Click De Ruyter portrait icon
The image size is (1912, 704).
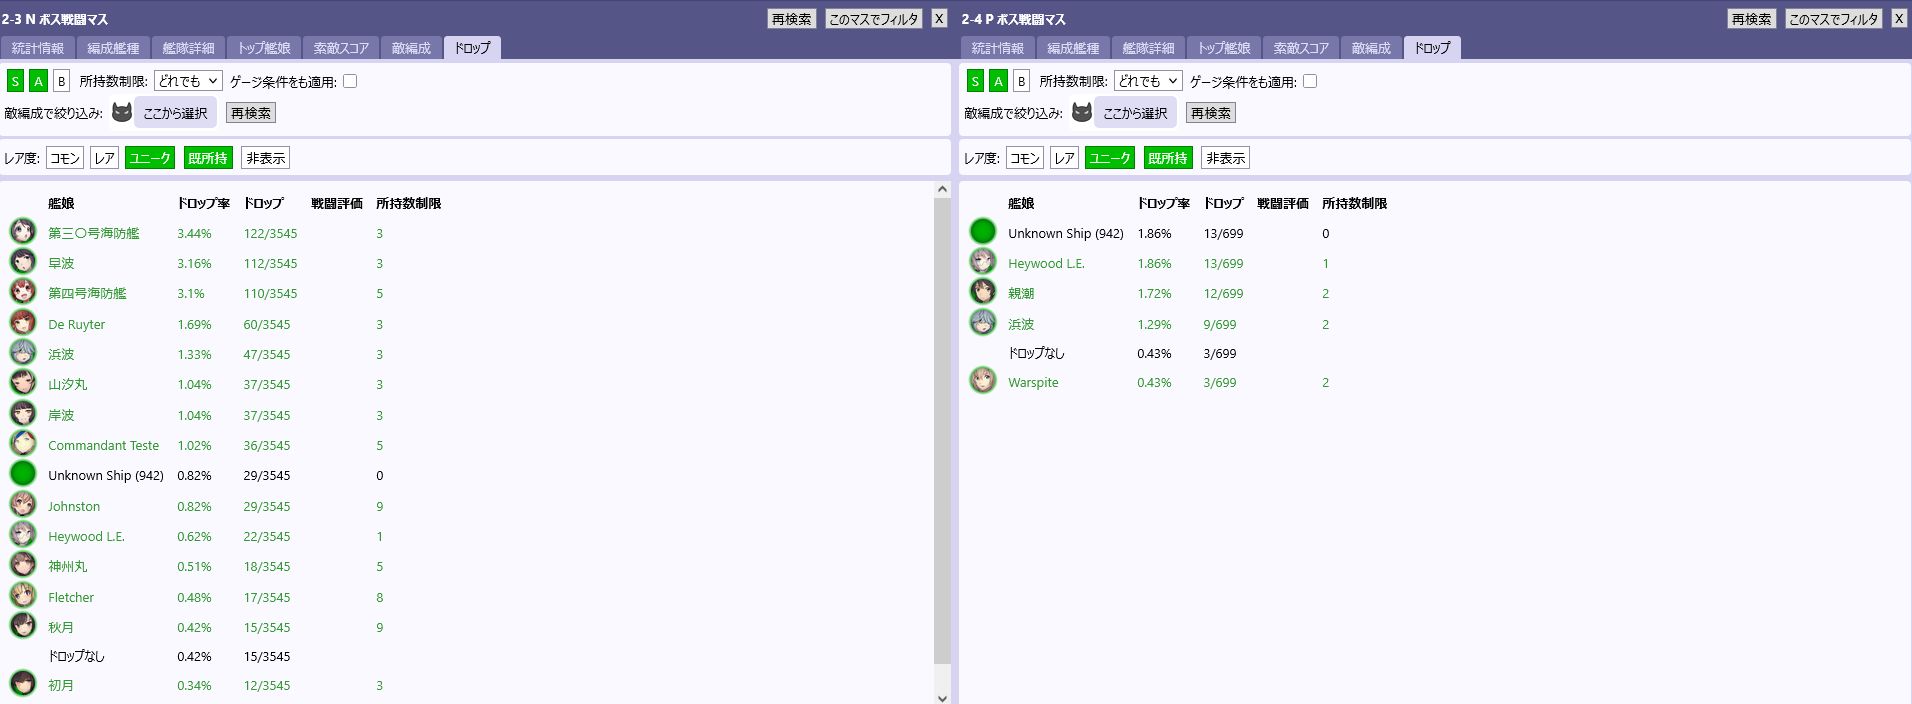pyautogui.click(x=23, y=323)
